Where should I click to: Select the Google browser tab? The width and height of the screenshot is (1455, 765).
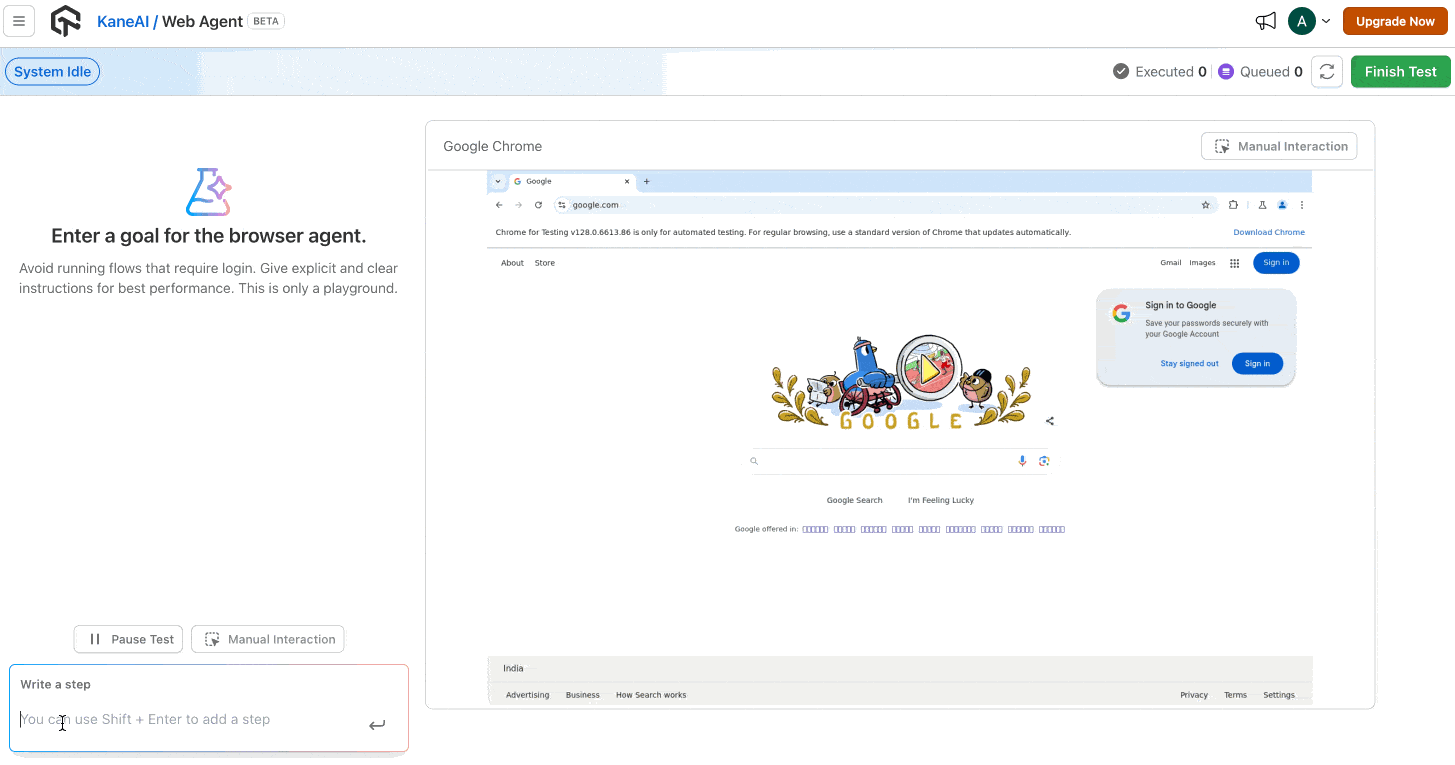[570, 181]
